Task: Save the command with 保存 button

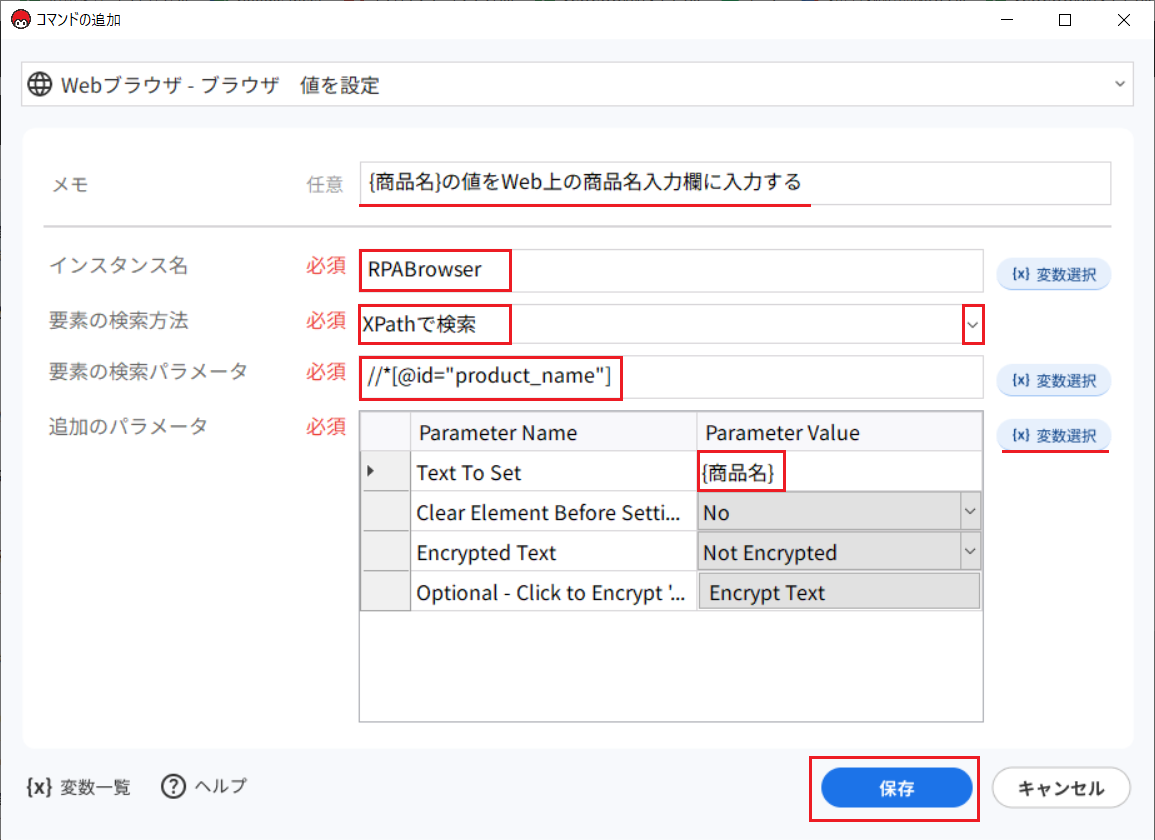Action: pyautogui.click(x=896, y=788)
